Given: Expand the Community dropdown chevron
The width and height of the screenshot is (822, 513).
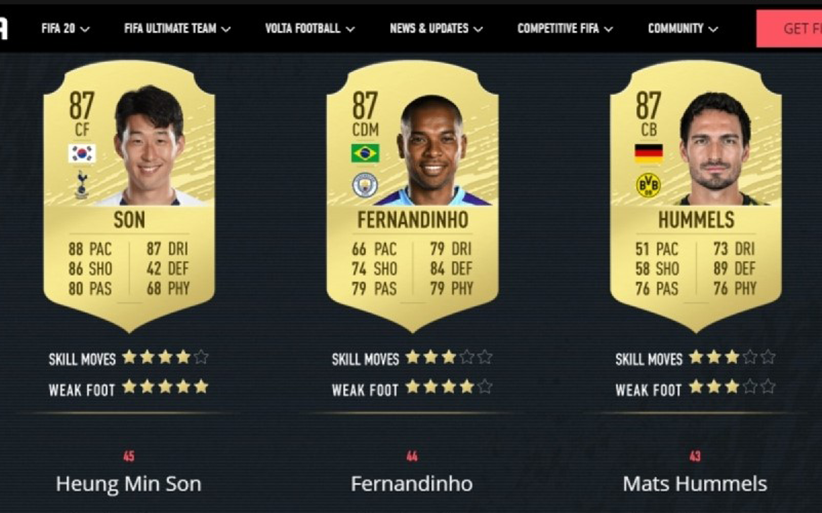Looking at the screenshot, I should (x=712, y=29).
